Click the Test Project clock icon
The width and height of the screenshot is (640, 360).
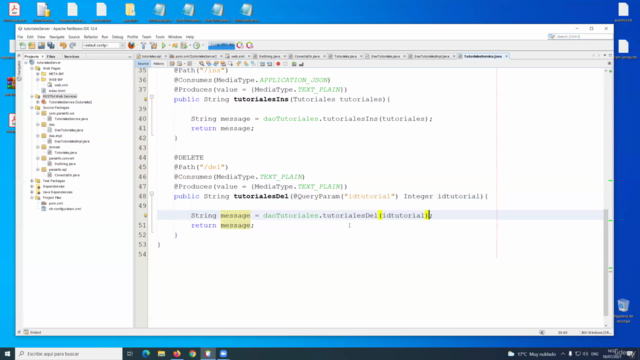coord(197,45)
